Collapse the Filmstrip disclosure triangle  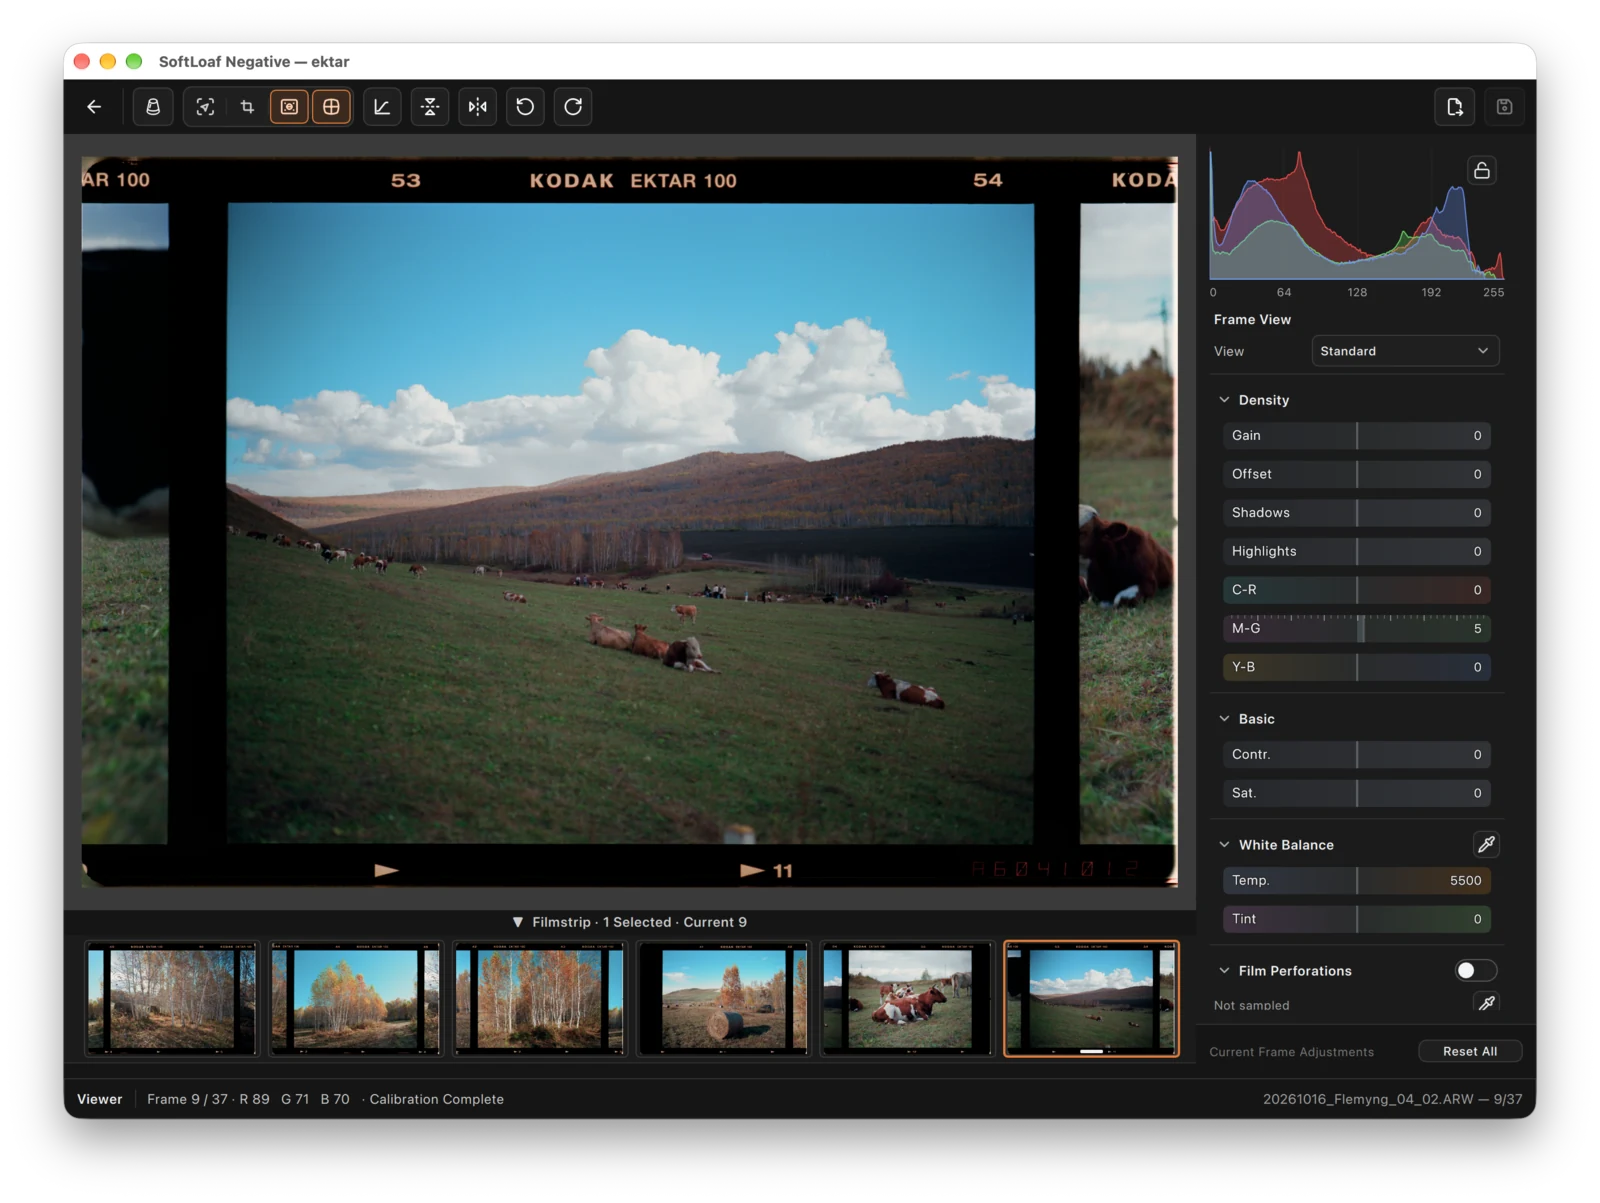pos(518,922)
